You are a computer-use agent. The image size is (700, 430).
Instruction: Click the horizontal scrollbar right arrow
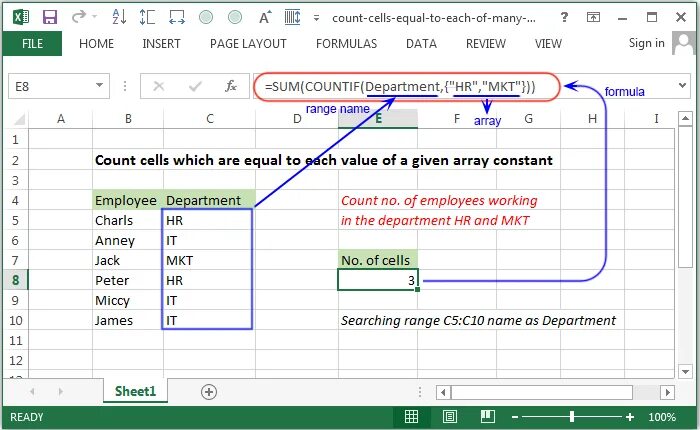(x=667, y=392)
